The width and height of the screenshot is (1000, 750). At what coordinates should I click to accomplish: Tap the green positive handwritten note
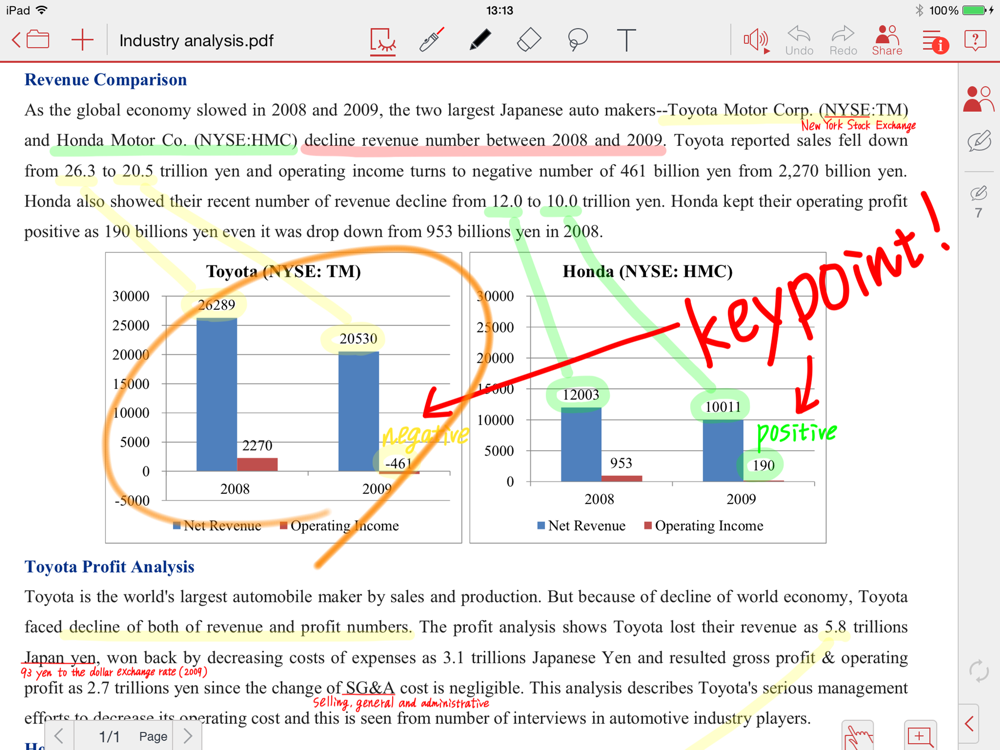pyautogui.click(x=796, y=434)
